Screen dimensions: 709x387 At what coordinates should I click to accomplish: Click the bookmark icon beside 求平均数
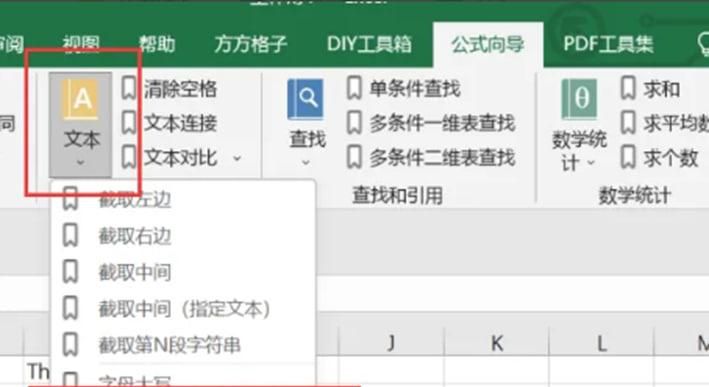click(629, 123)
